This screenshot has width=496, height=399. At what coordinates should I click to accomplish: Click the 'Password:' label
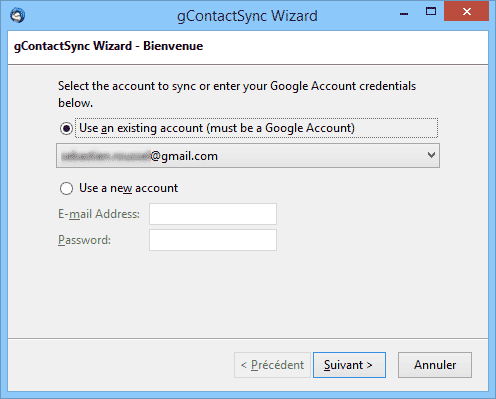84,240
